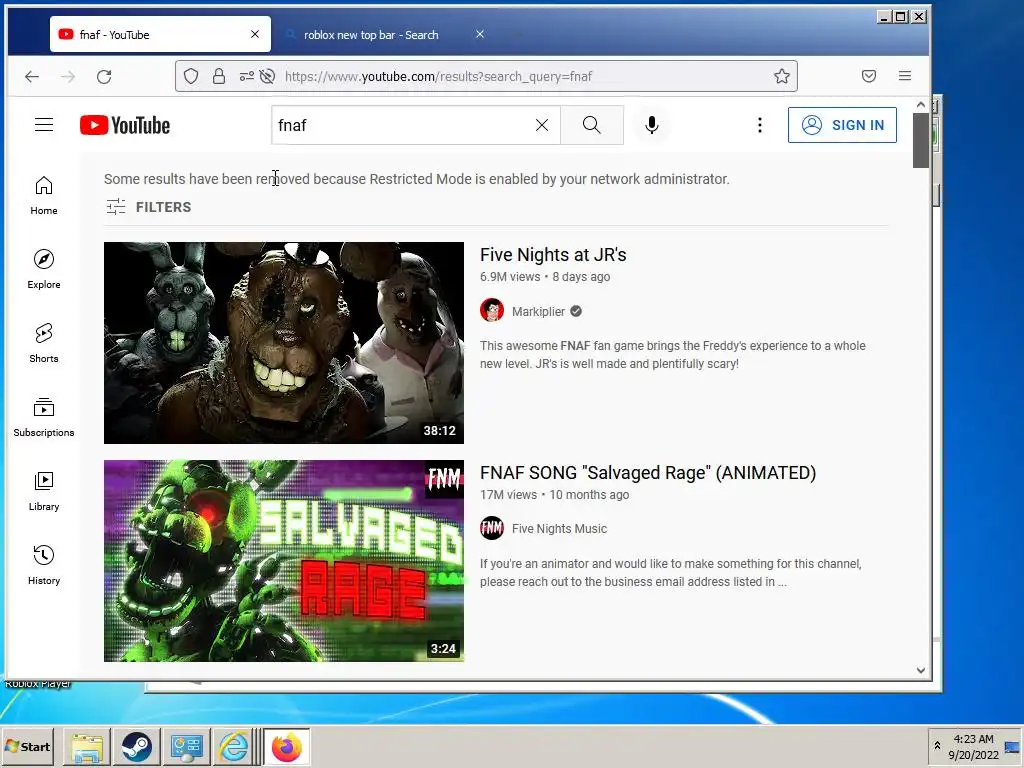The height and width of the screenshot is (768, 1024).
Task: Bookmark this page with star
Action: 782,76
